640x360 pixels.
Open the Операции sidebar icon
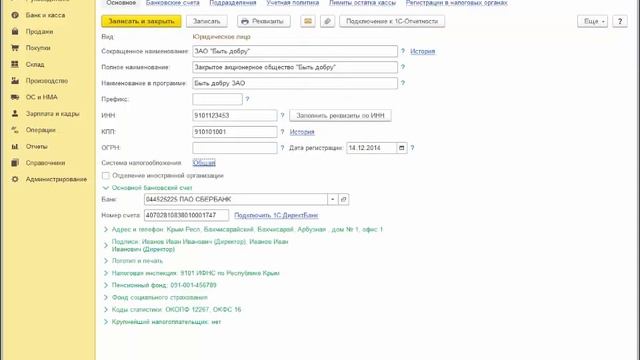[15, 130]
